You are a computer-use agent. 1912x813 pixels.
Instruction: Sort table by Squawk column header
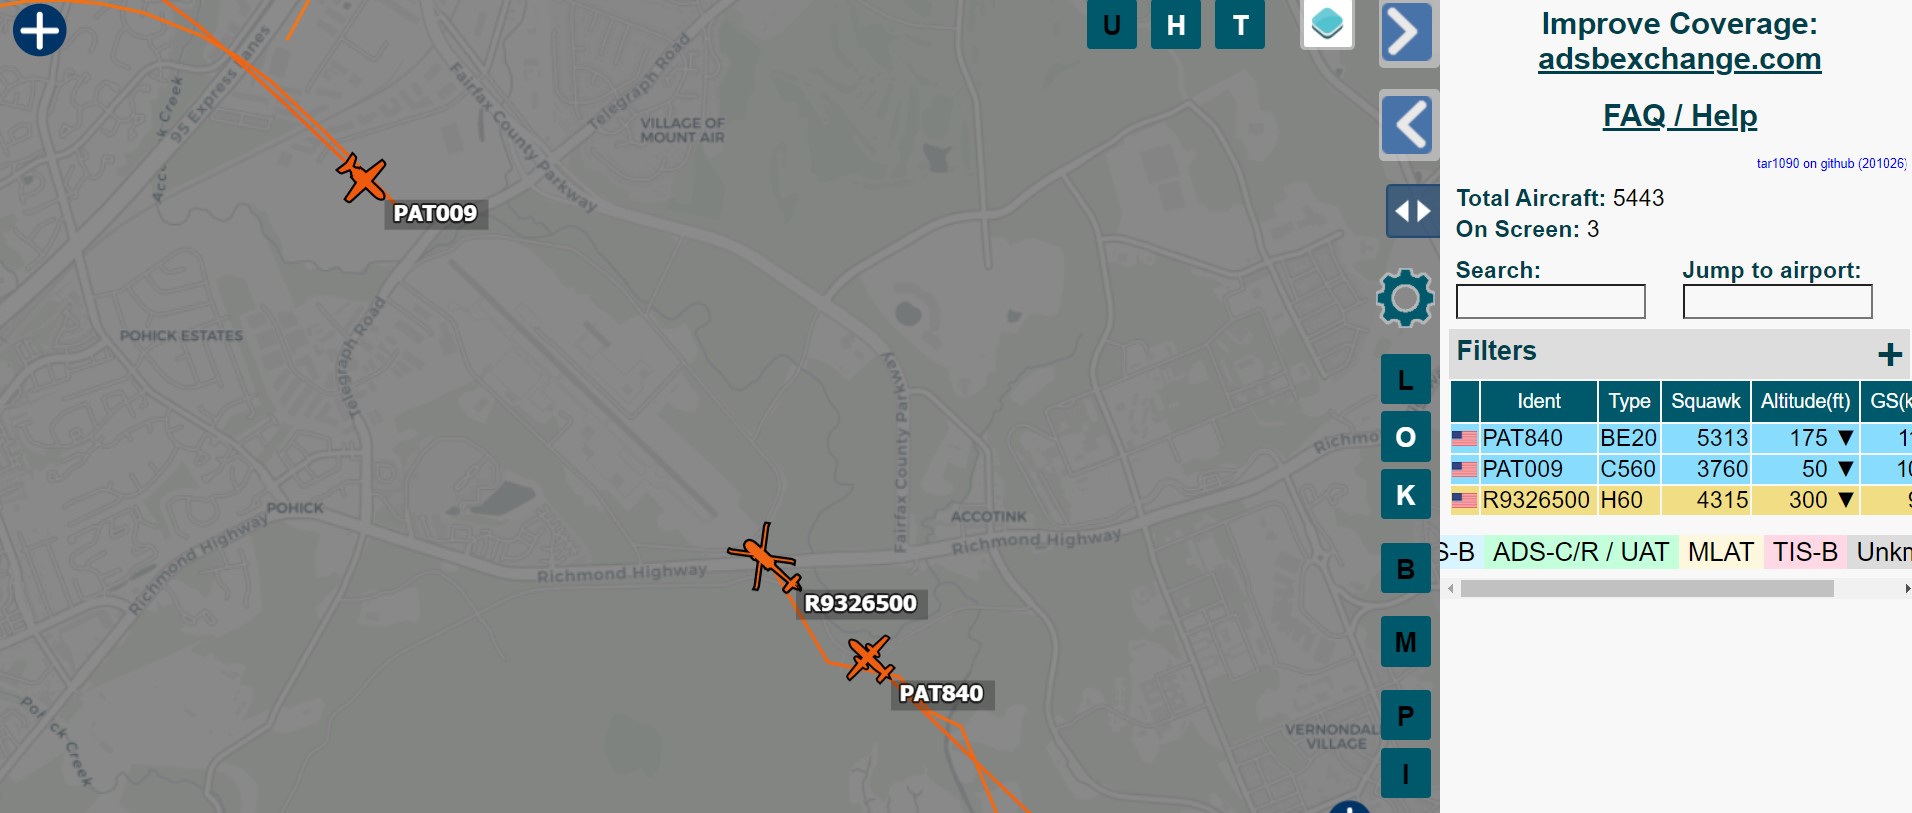(1706, 401)
